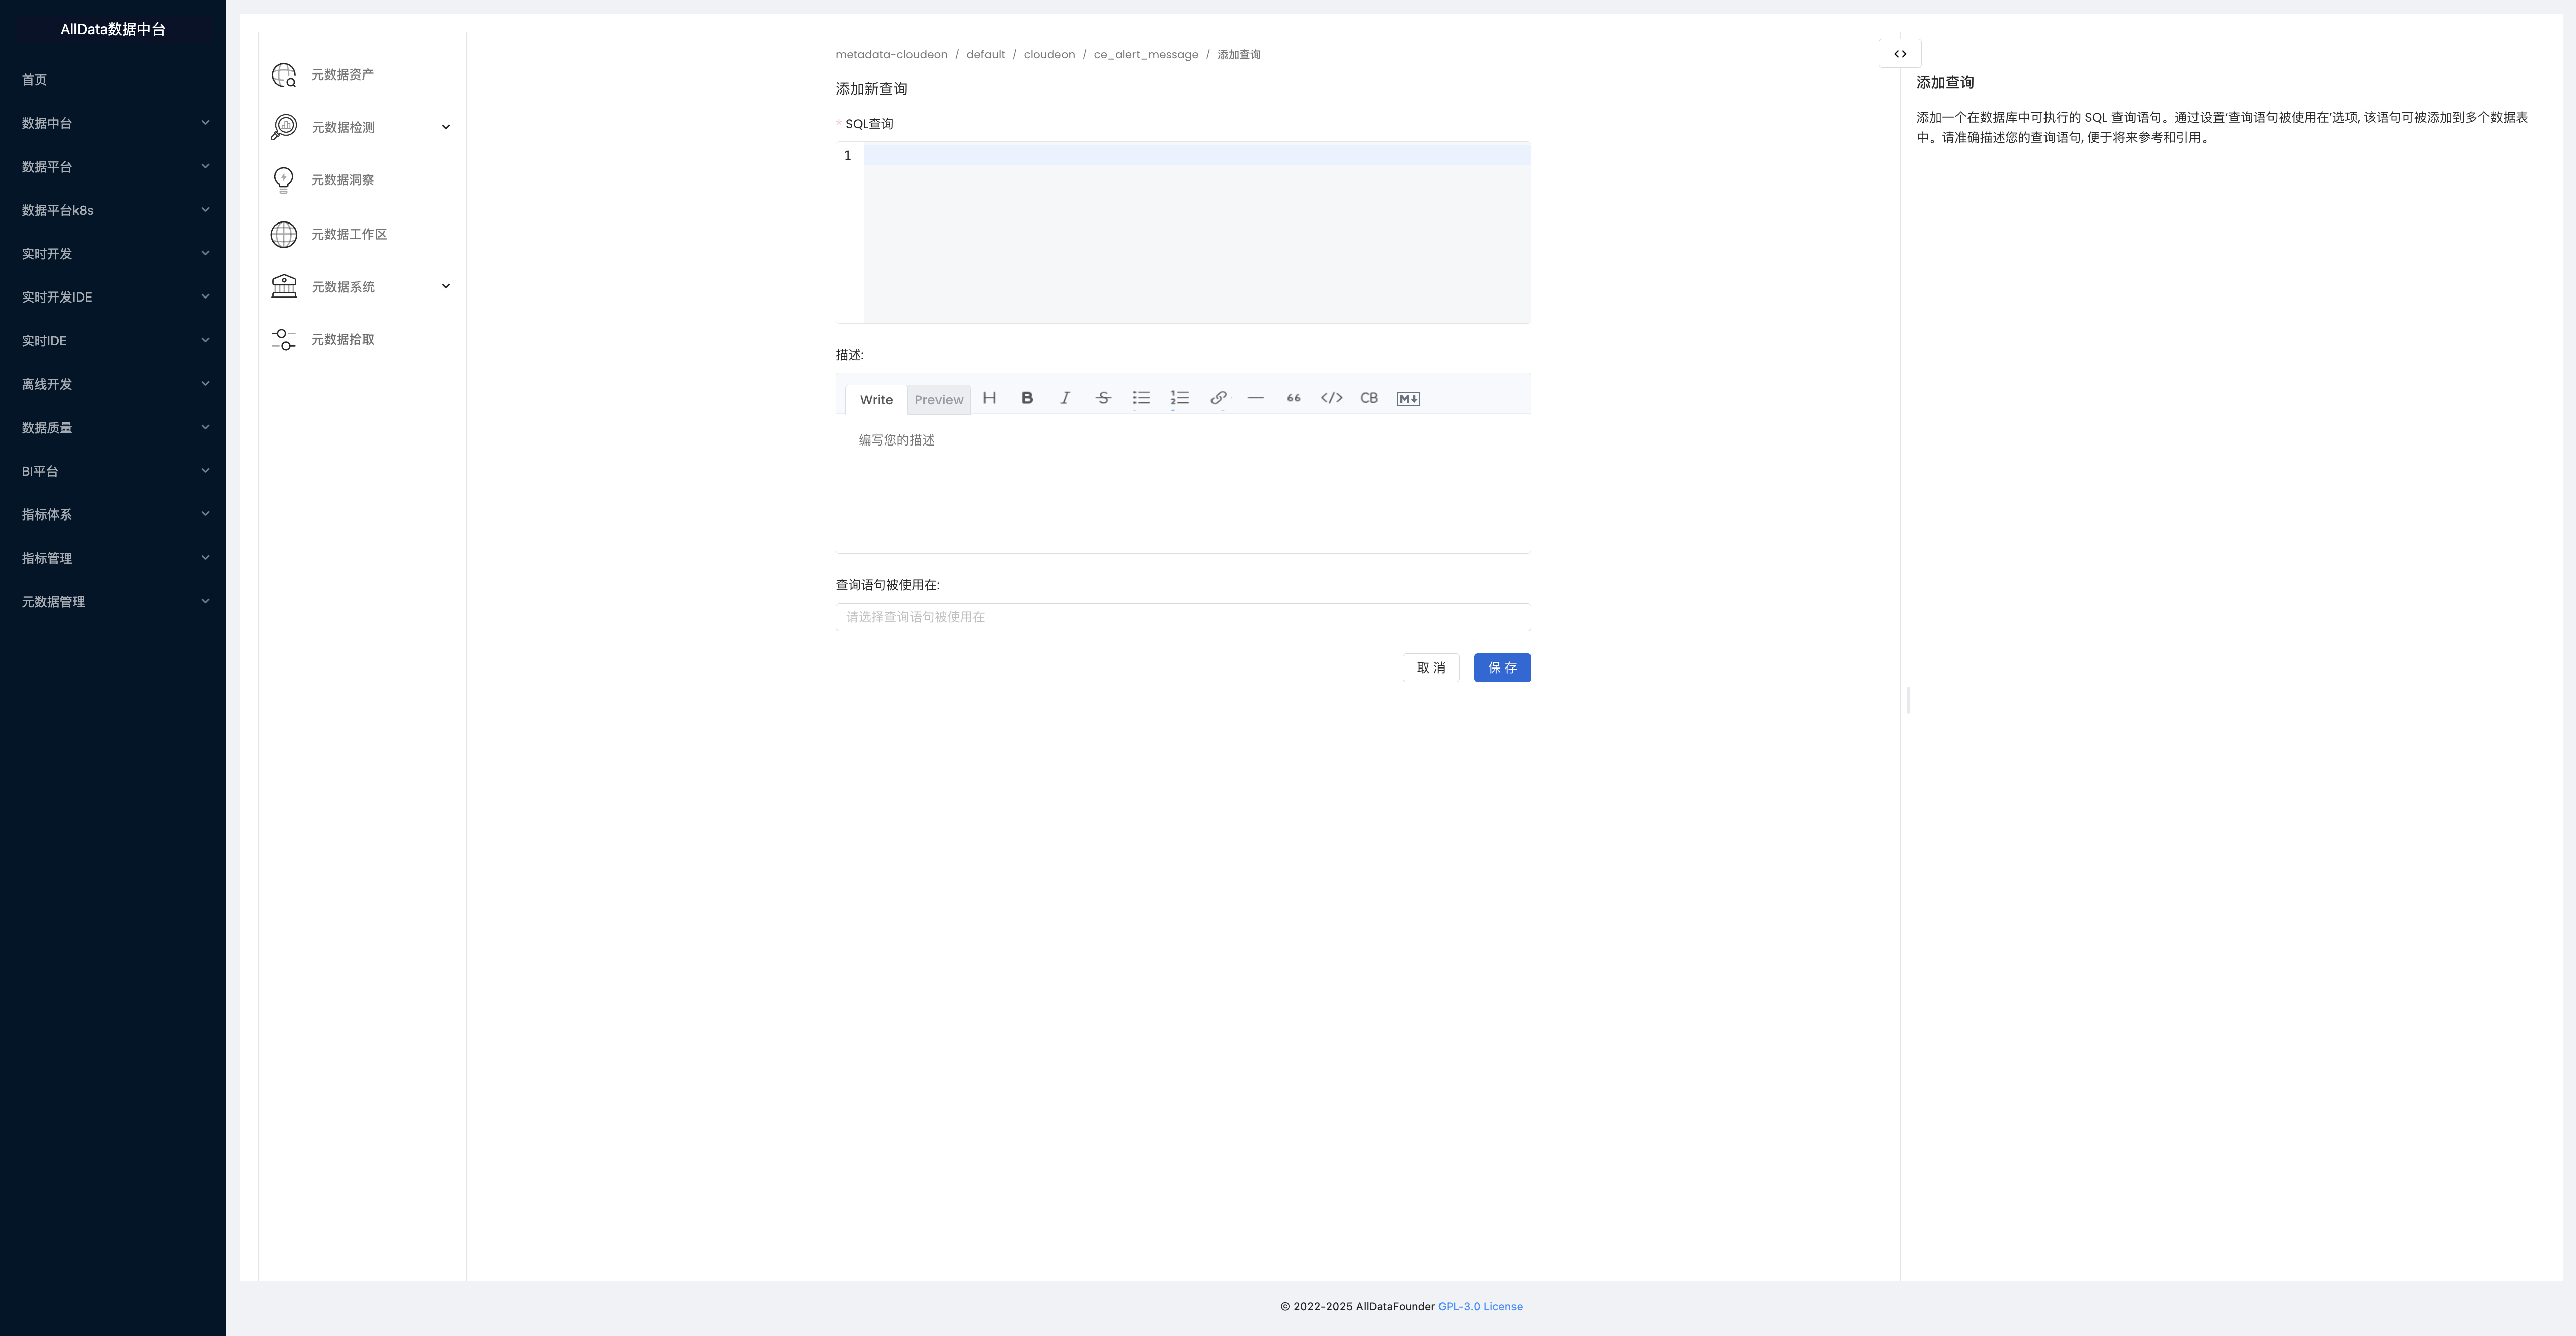Expand the 元数据管理 menu
Image resolution: width=2576 pixels, height=1336 pixels.
click(113, 601)
